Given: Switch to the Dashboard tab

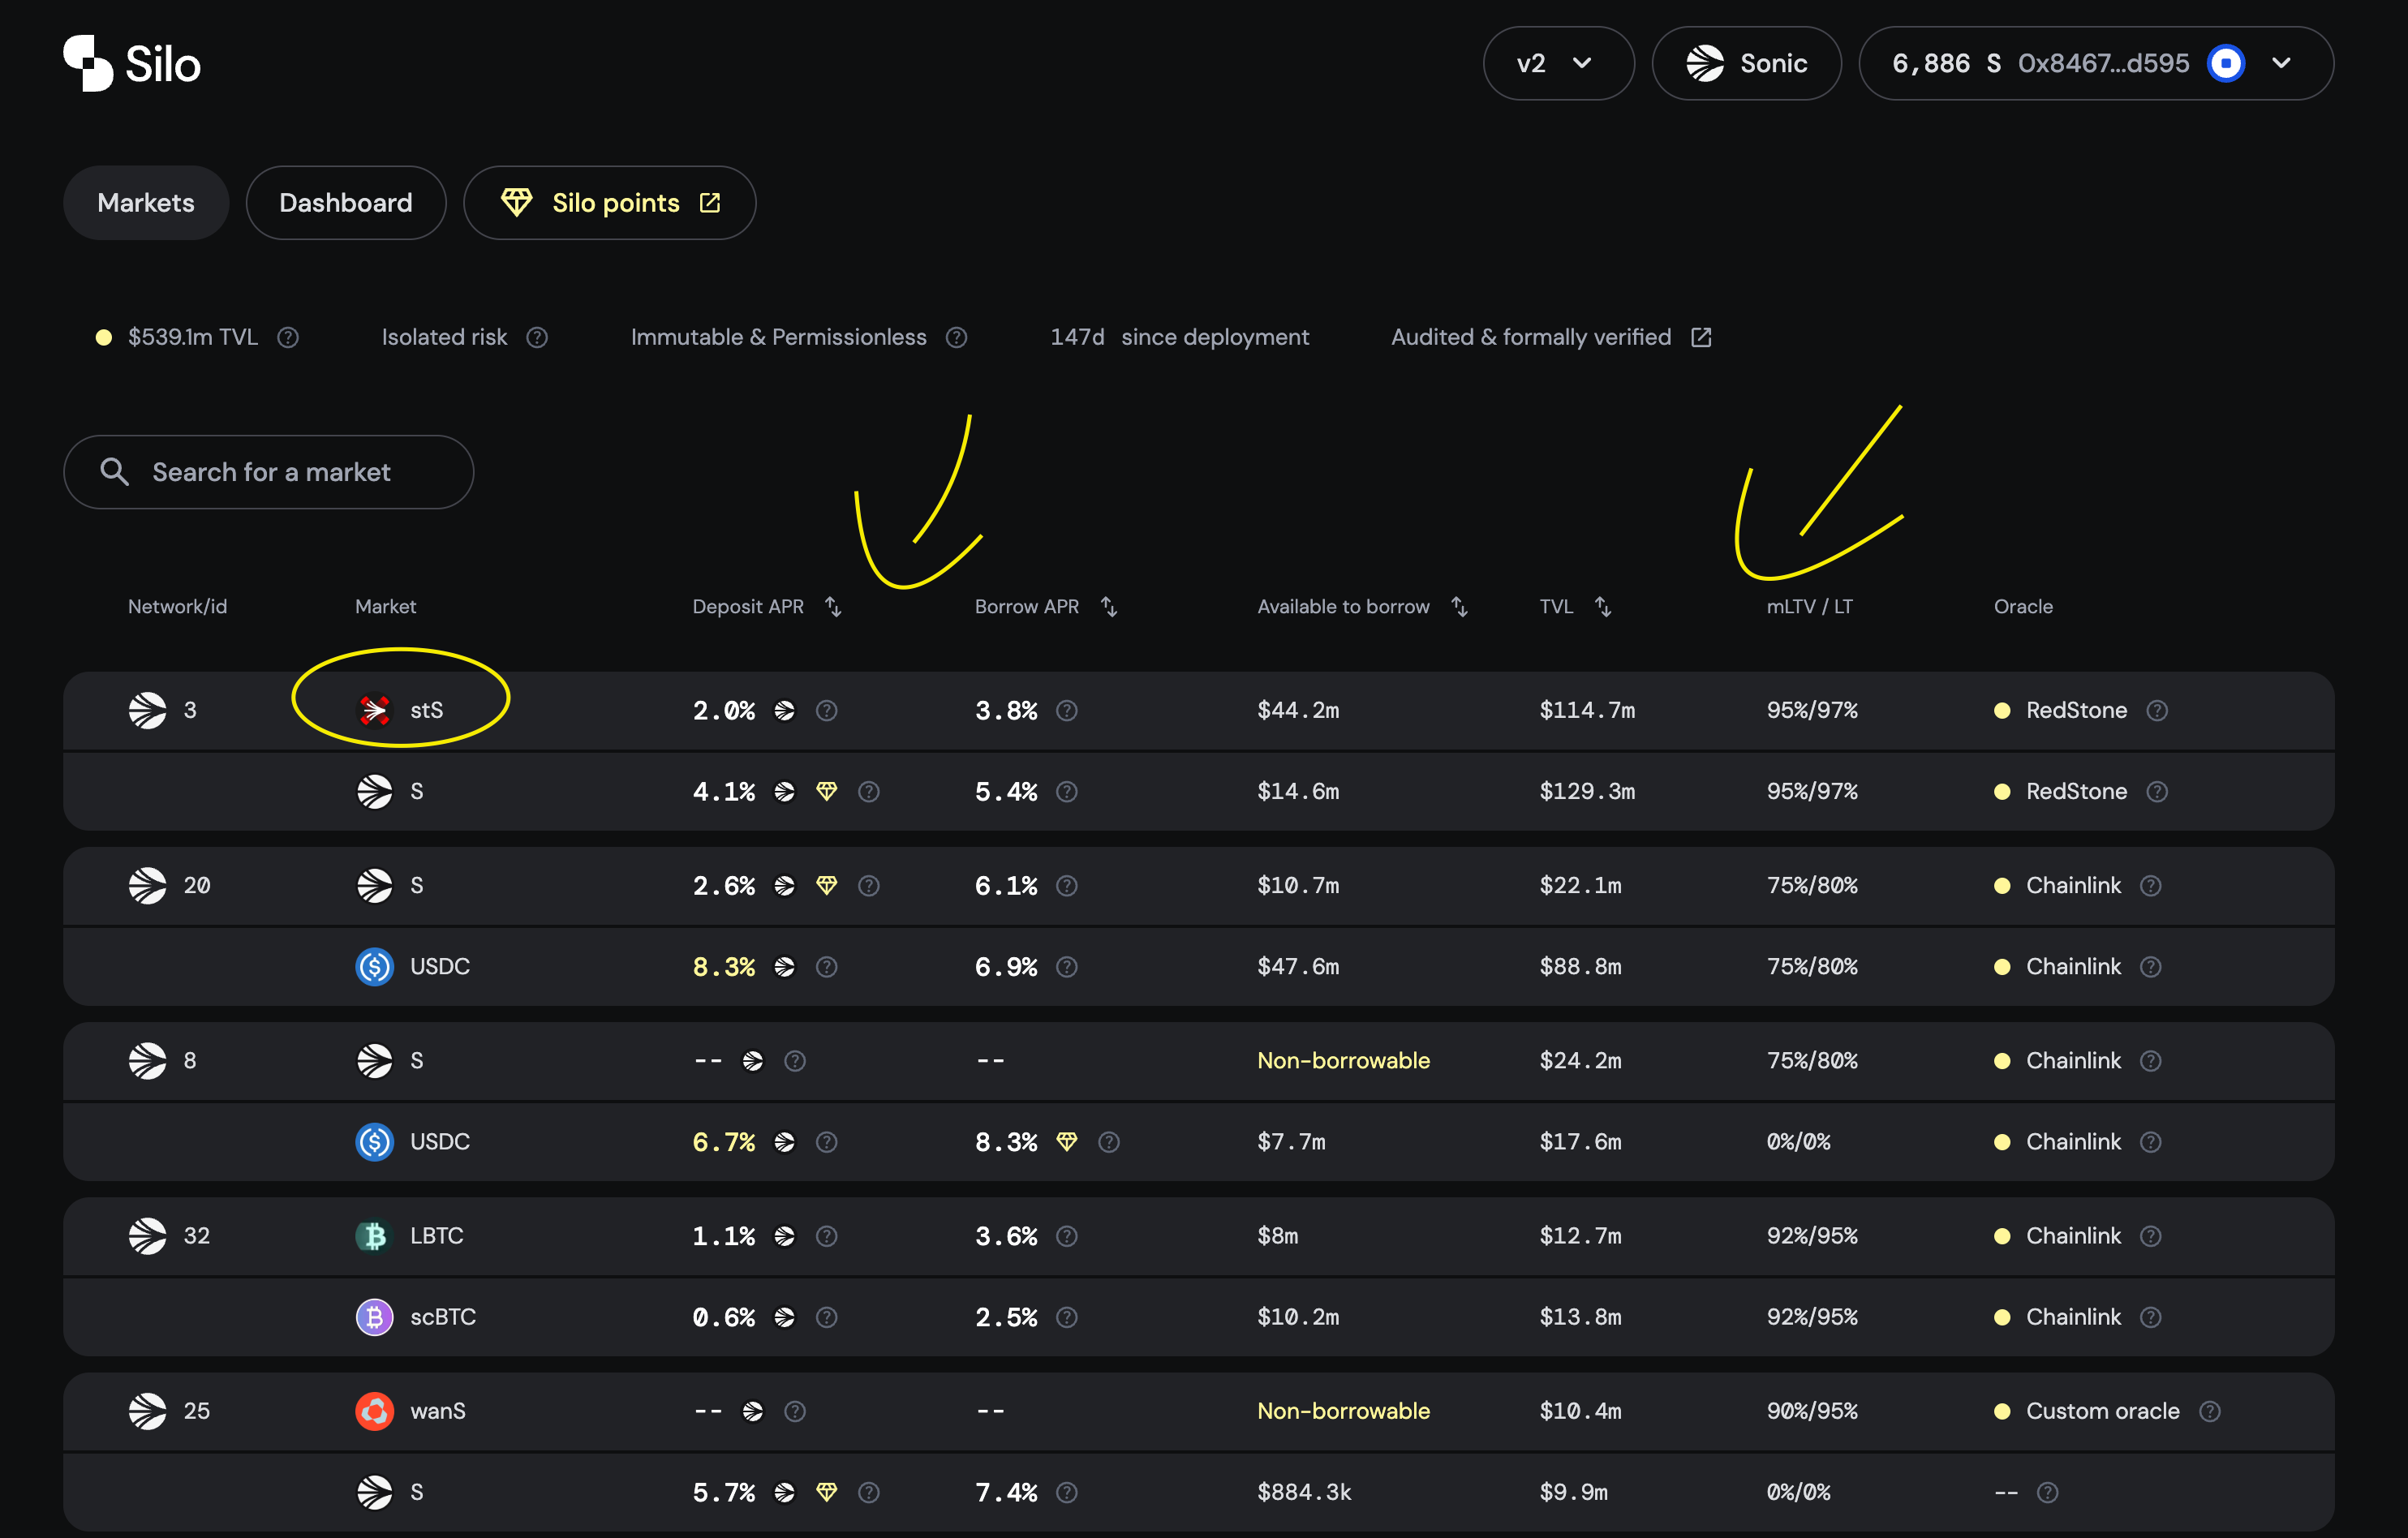Looking at the screenshot, I should point(345,203).
